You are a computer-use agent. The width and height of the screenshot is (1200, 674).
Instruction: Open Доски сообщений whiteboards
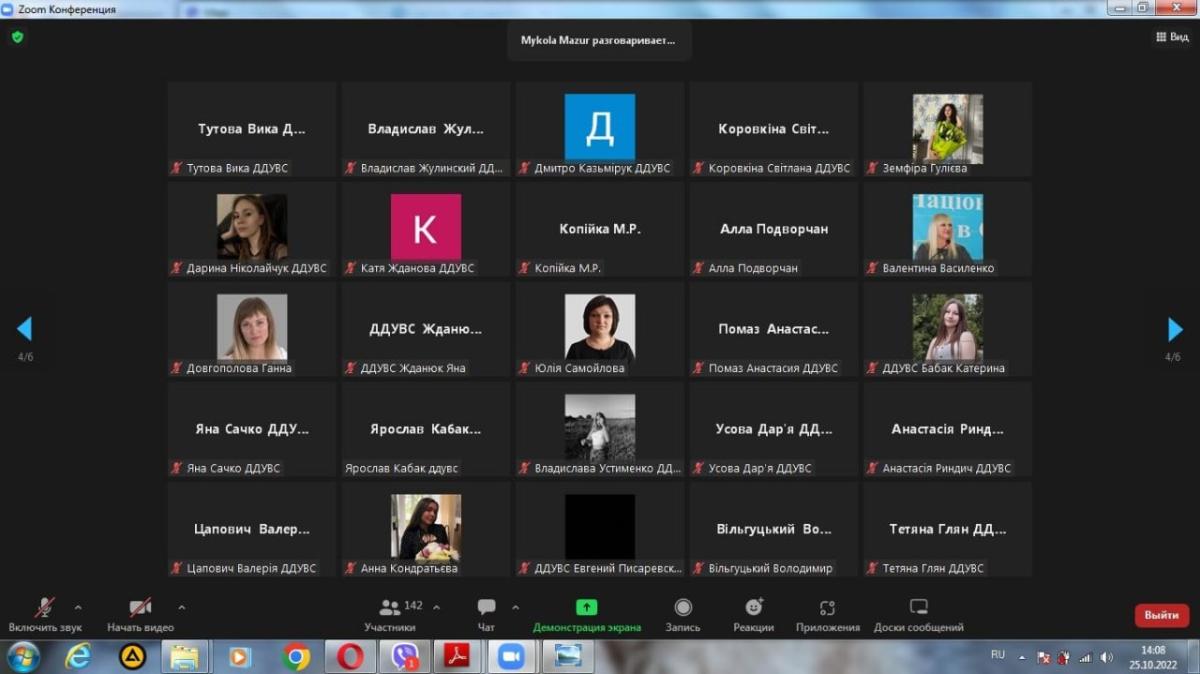(x=918, y=608)
